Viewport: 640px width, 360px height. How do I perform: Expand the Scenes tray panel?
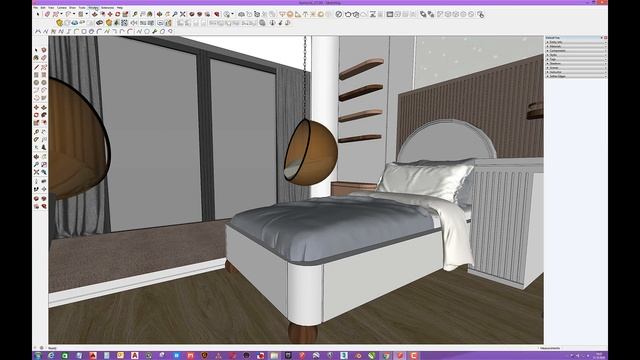(576, 68)
